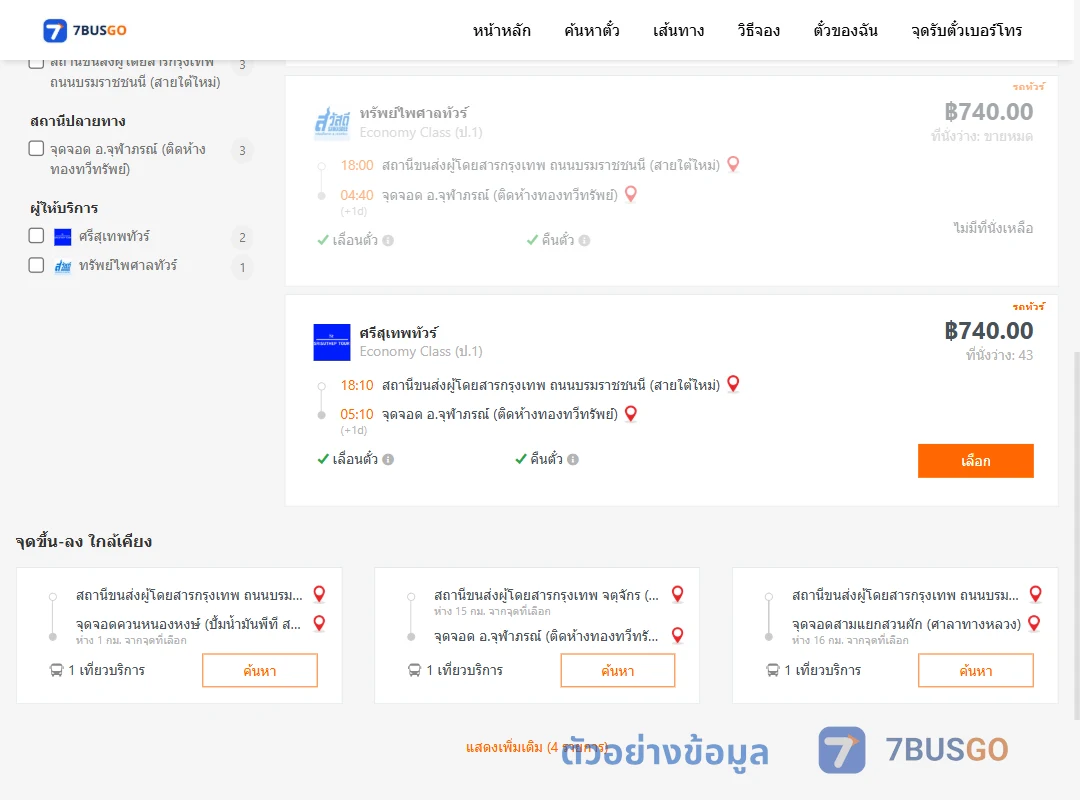Click the 18:10 departure time
The width and height of the screenshot is (1080, 800).
pos(357,385)
